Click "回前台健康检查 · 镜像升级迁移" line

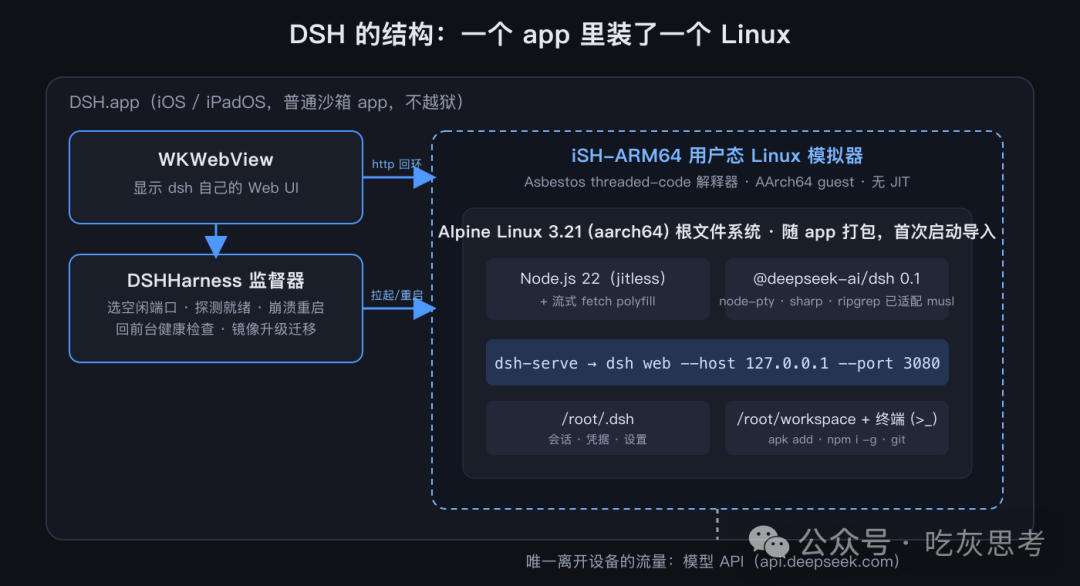coord(216,329)
